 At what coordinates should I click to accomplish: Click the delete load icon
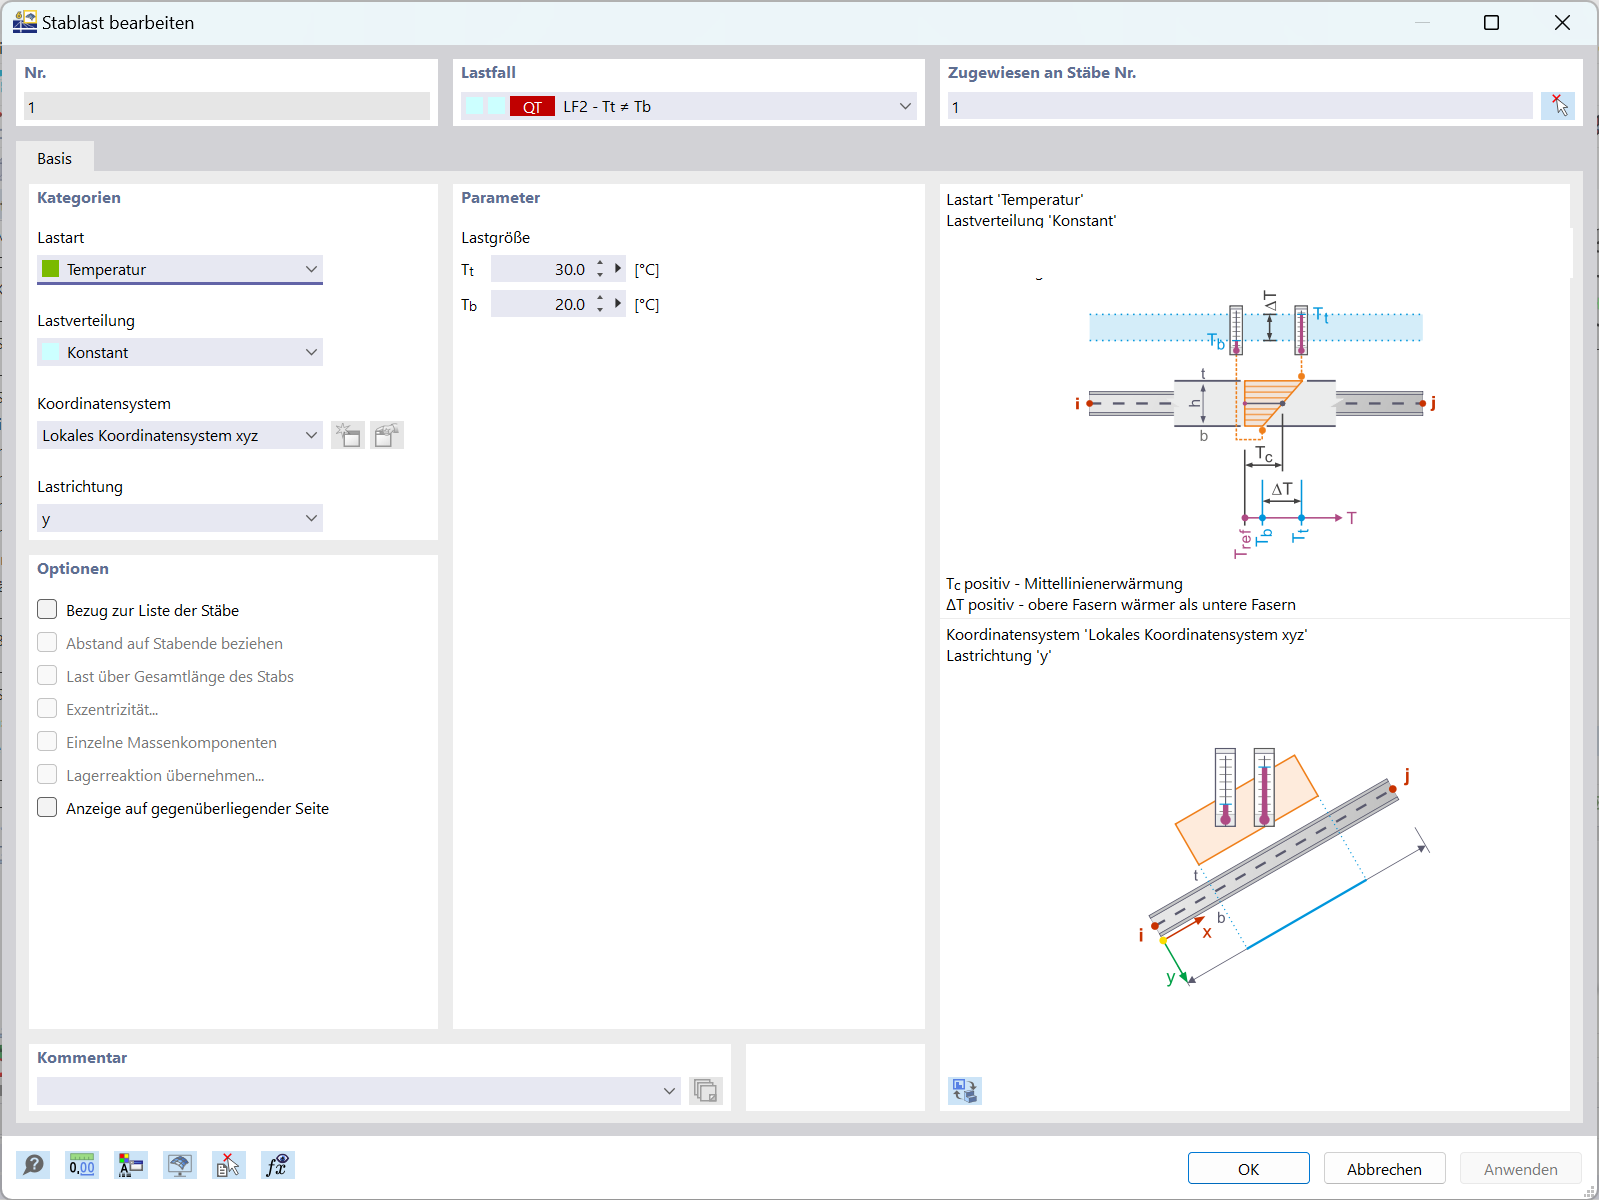[228, 1165]
